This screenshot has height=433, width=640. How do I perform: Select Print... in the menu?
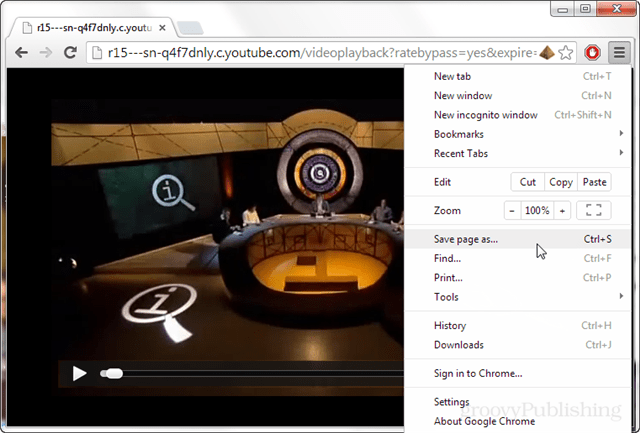tap(517, 278)
